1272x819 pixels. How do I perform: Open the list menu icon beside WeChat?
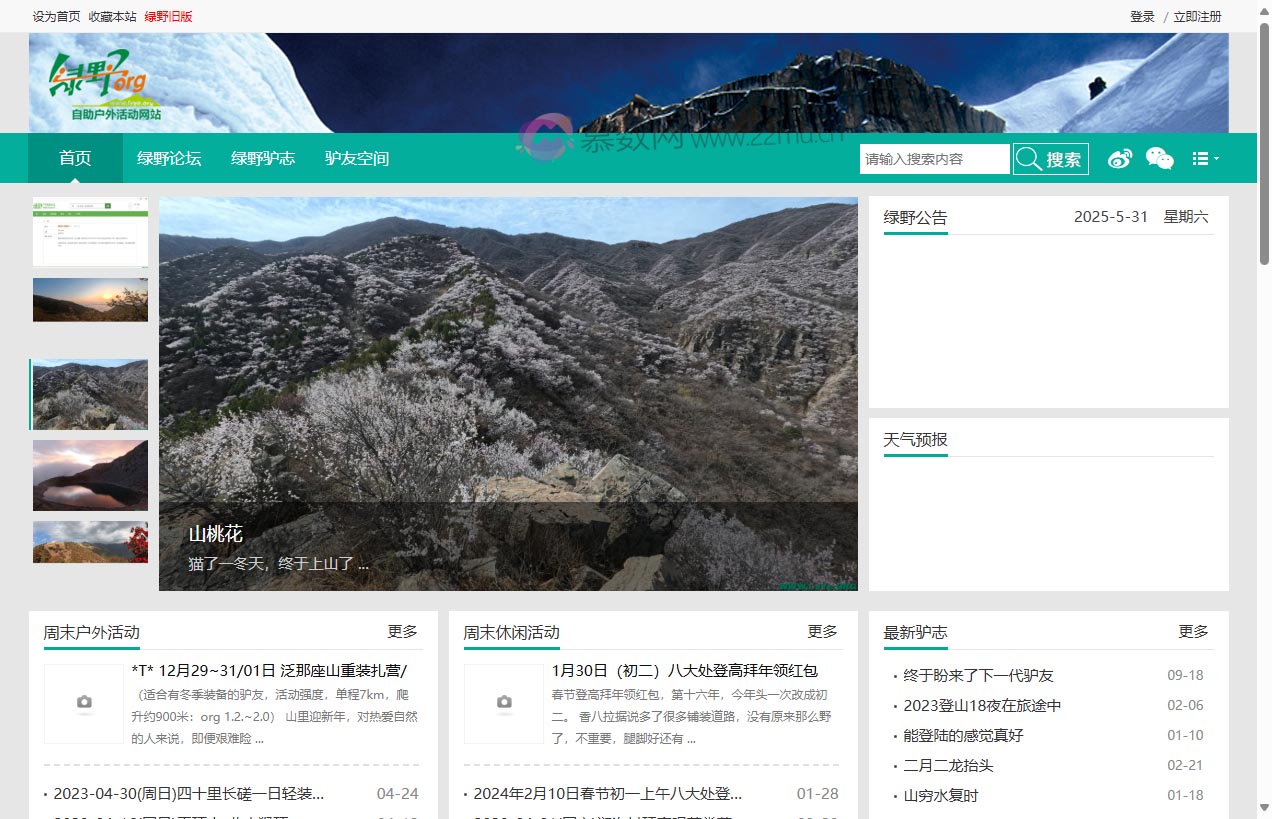click(1200, 158)
